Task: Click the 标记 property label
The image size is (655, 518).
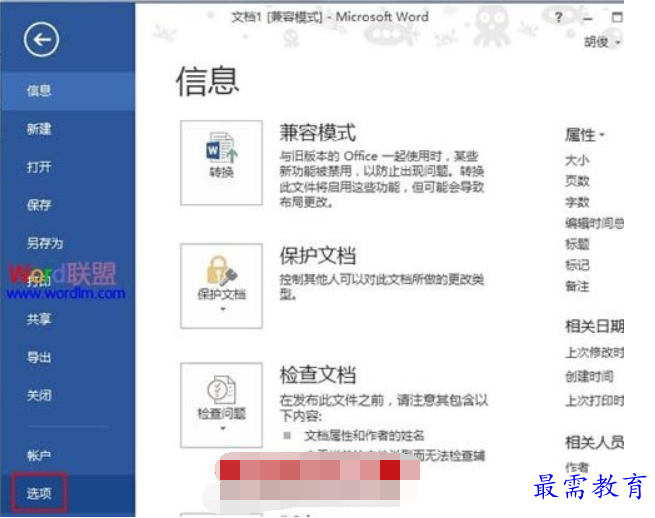Action: 577,265
